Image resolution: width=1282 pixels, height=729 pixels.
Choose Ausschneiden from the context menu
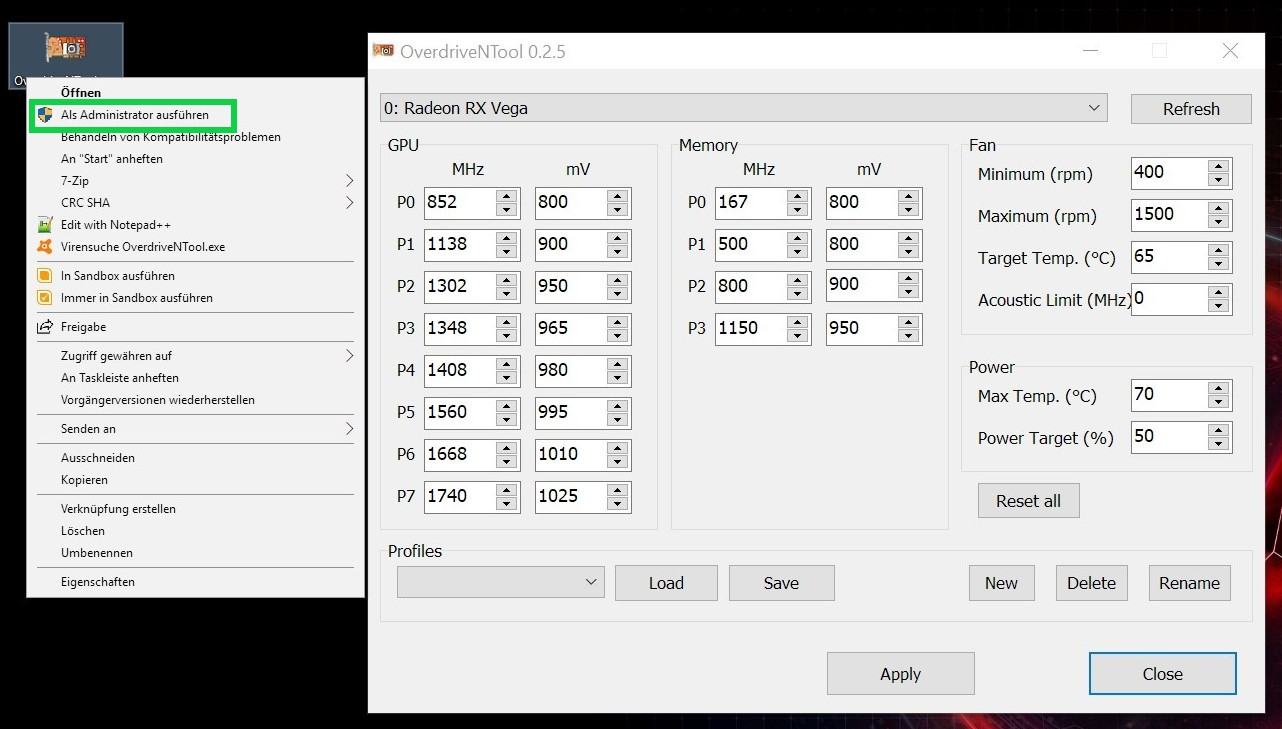[194, 458]
